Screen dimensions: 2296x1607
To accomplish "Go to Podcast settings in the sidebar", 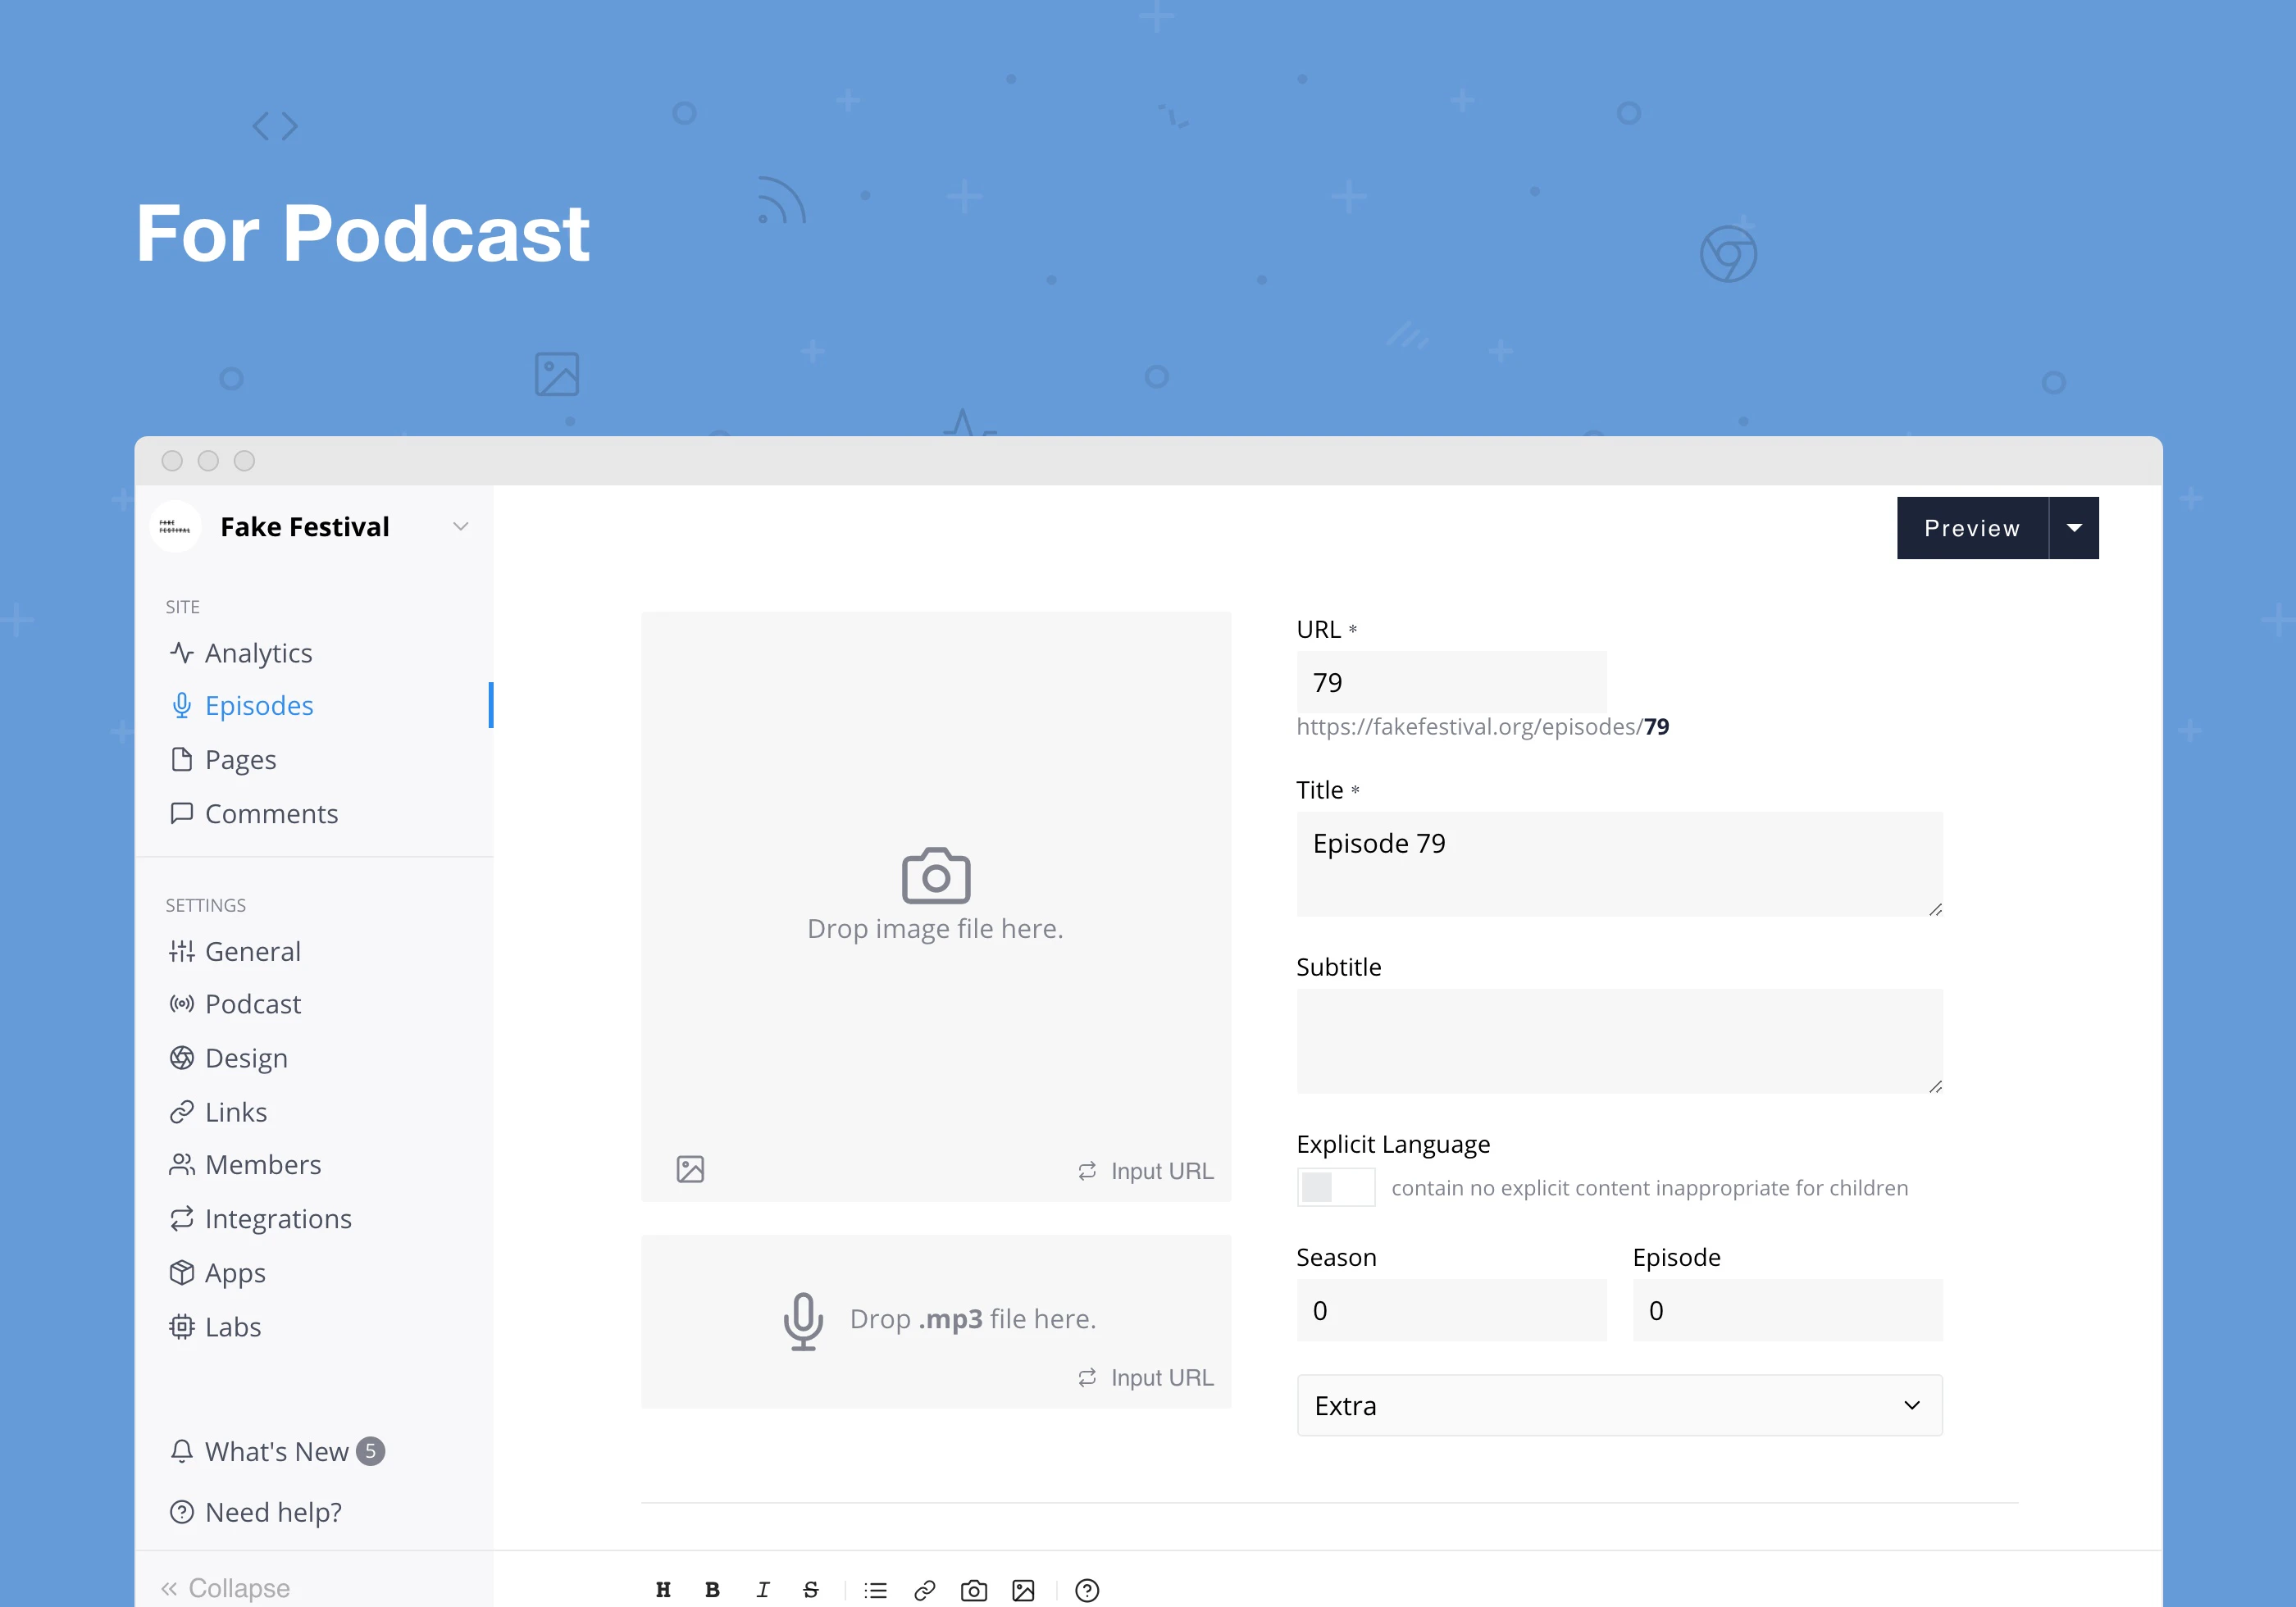I will tap(252, 1004).
